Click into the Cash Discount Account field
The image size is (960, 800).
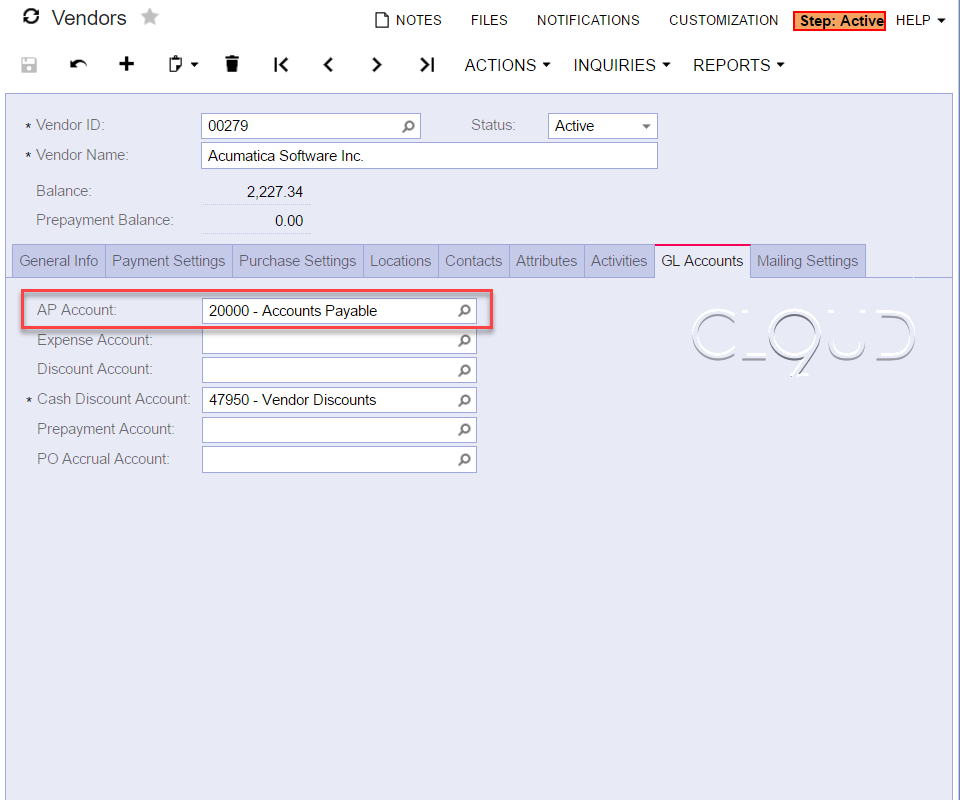[x=339, y=400]
